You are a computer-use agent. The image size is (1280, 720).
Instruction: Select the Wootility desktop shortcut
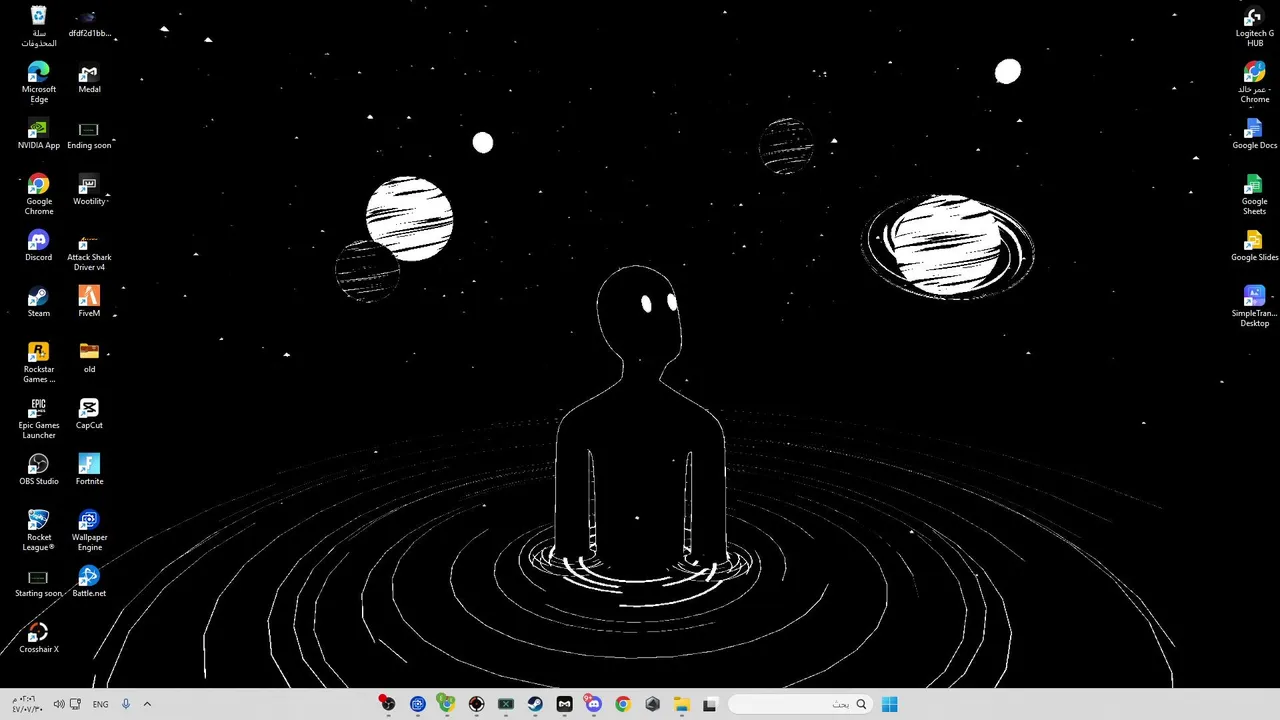[89, 191]
